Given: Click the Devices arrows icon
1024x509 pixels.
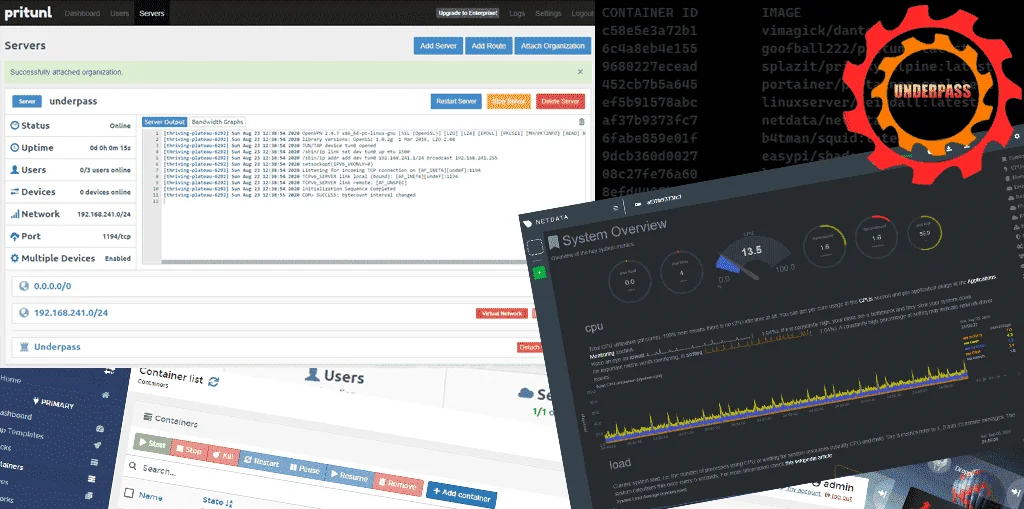Looking at the screenshot, I should (x=14, y=192).
